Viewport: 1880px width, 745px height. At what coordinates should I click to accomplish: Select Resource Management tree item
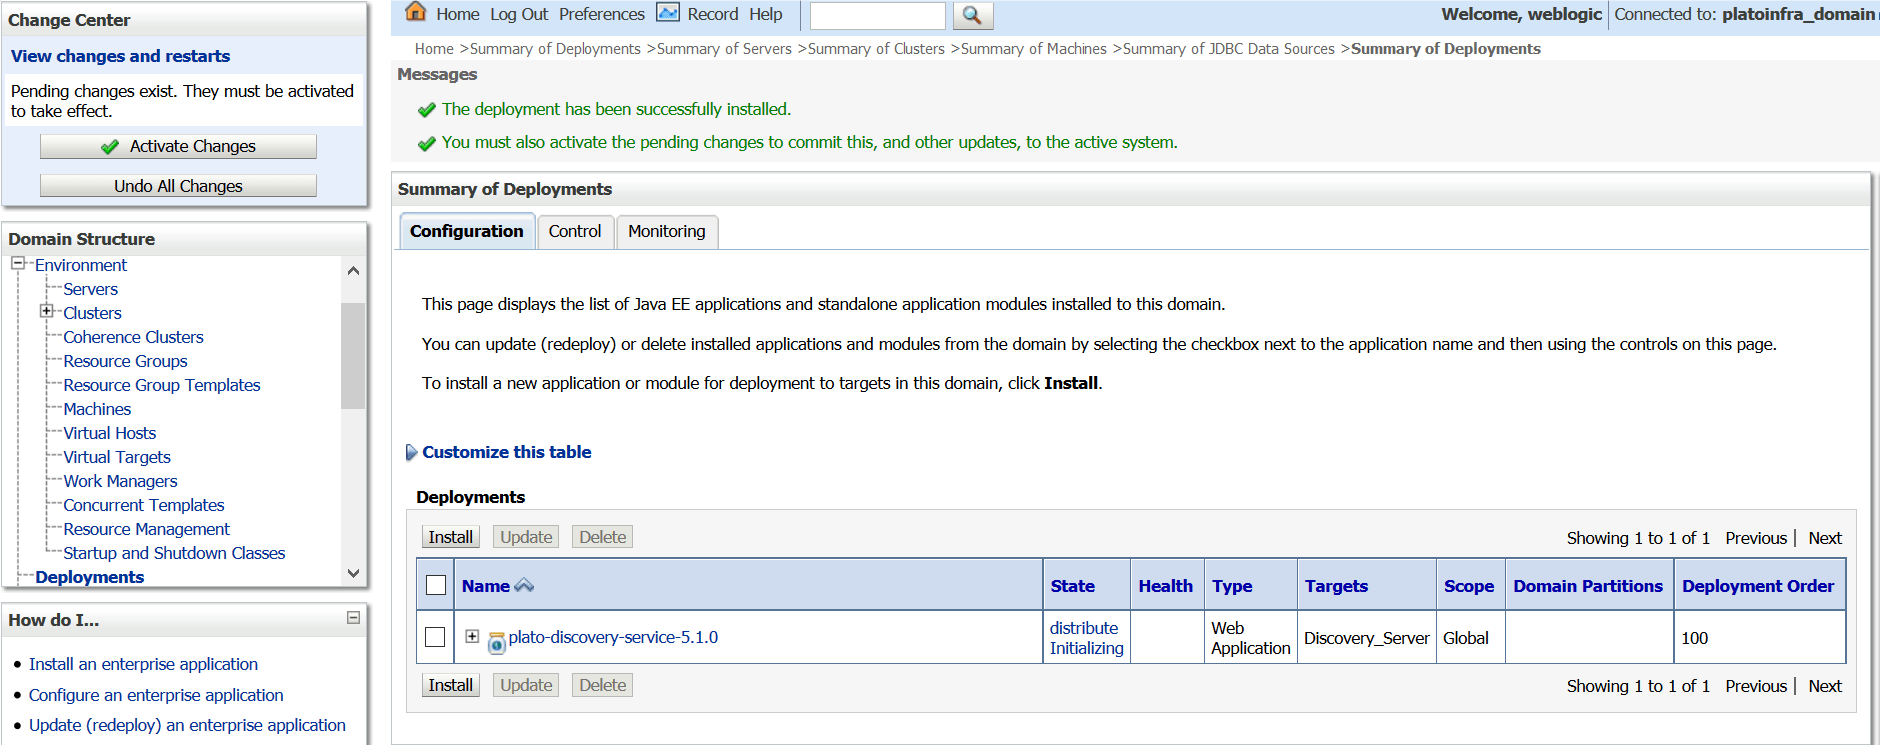coord(146,529)
